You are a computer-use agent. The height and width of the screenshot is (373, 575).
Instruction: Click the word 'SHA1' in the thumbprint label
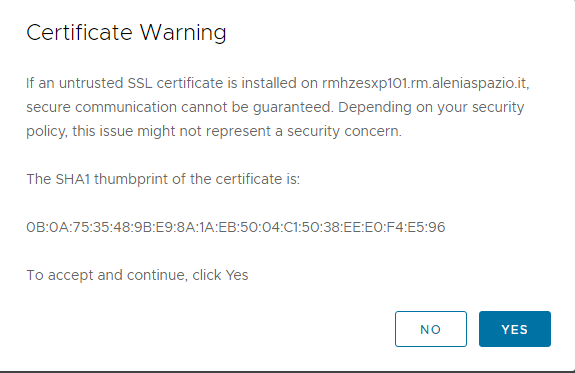tap(73, 179)
